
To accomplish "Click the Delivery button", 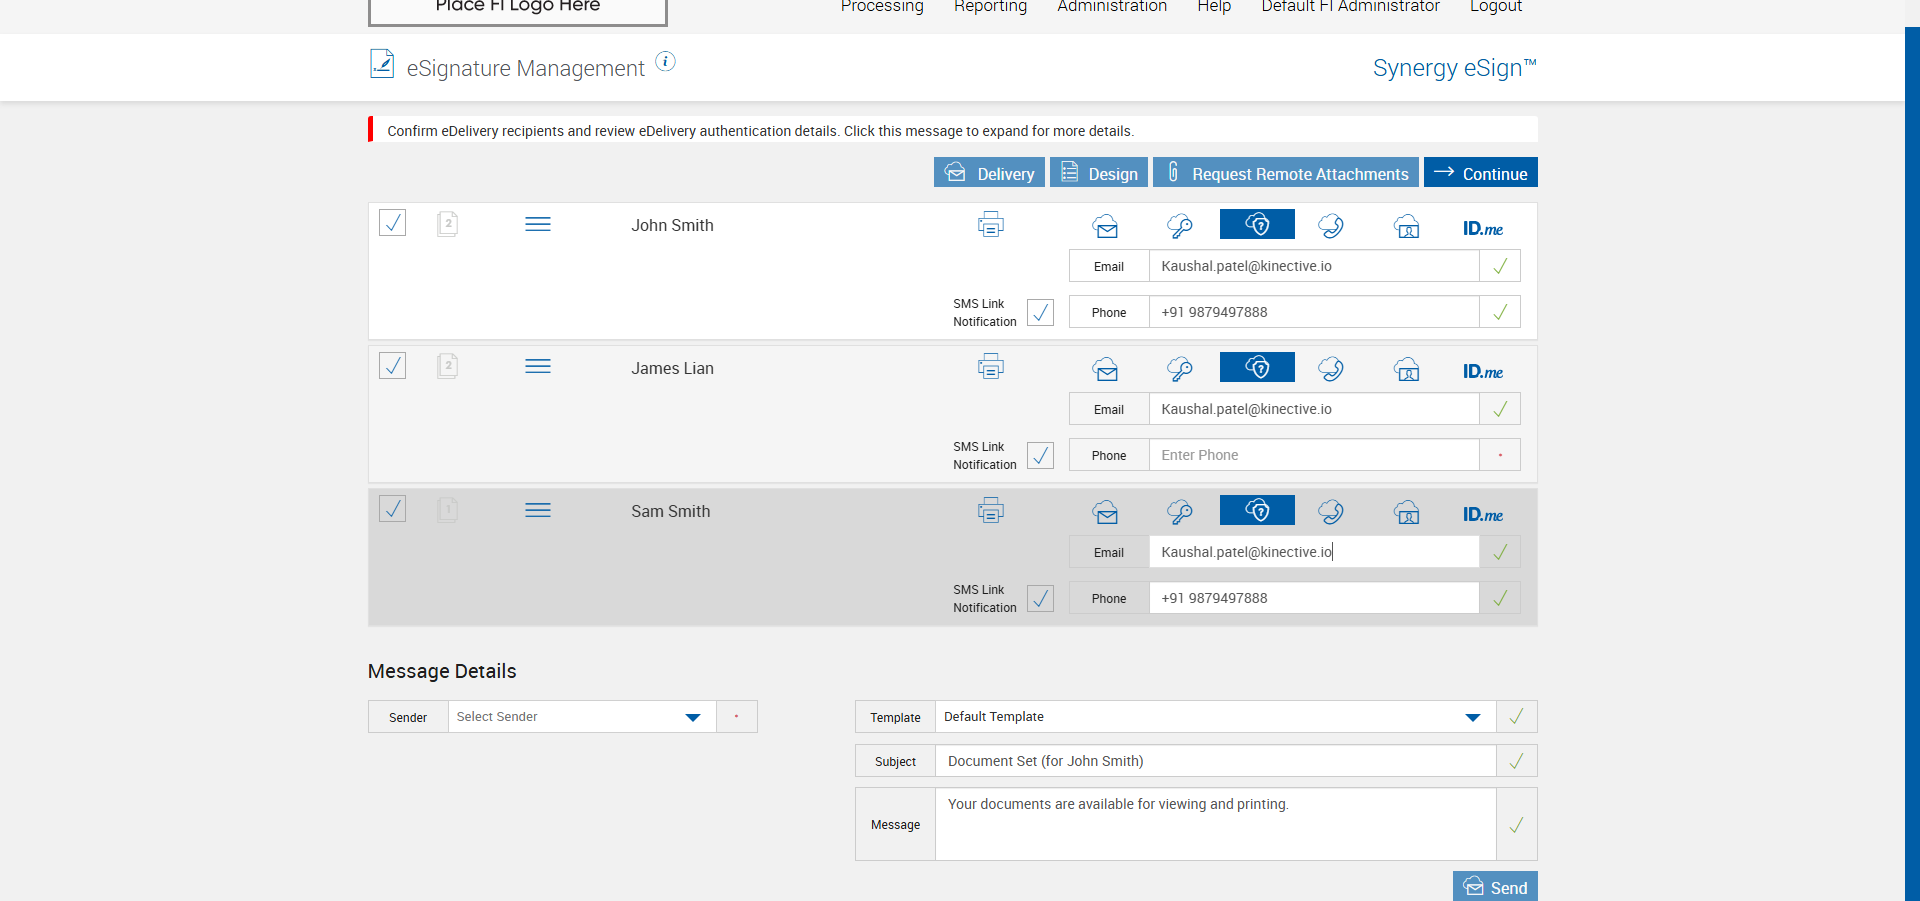I will pyautogui.click(x=989, y=172).
